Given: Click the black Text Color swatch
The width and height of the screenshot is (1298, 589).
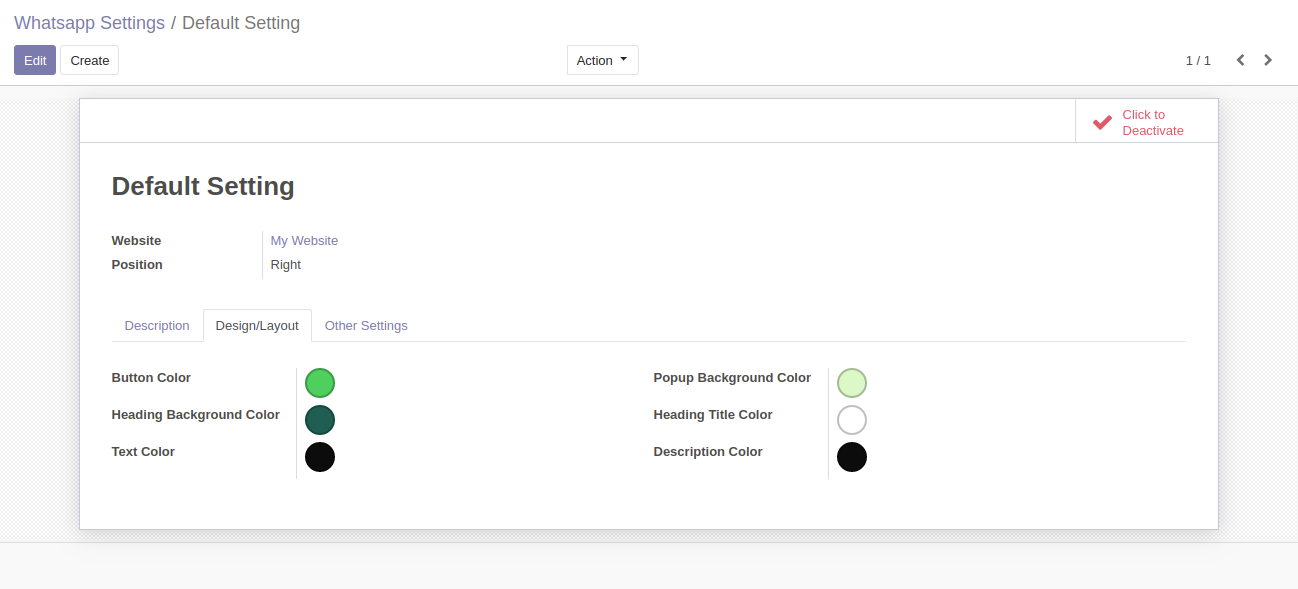Looking at the screenshot, I should pos(320,457).
